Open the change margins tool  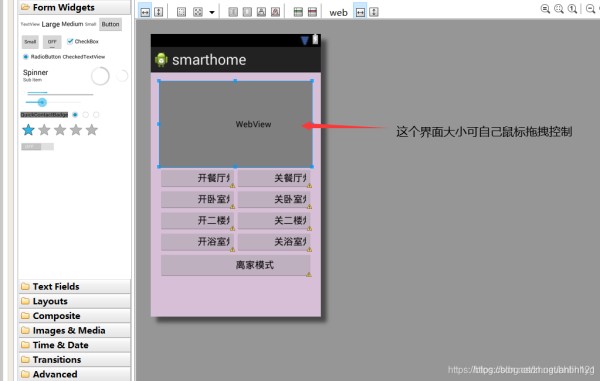click(181, 12)
